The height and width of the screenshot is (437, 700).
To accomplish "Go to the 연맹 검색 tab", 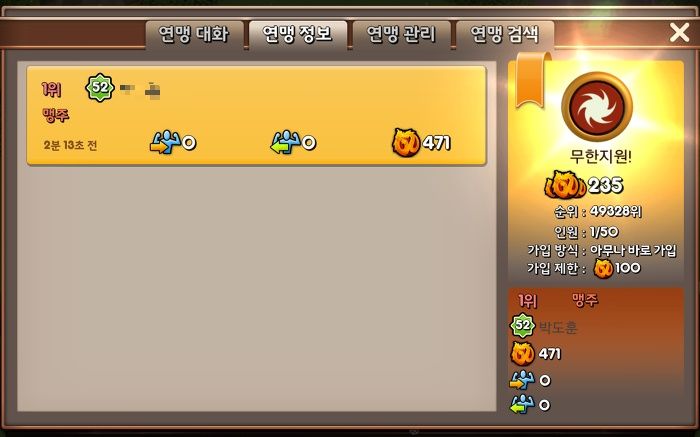I will click(505, 34).
